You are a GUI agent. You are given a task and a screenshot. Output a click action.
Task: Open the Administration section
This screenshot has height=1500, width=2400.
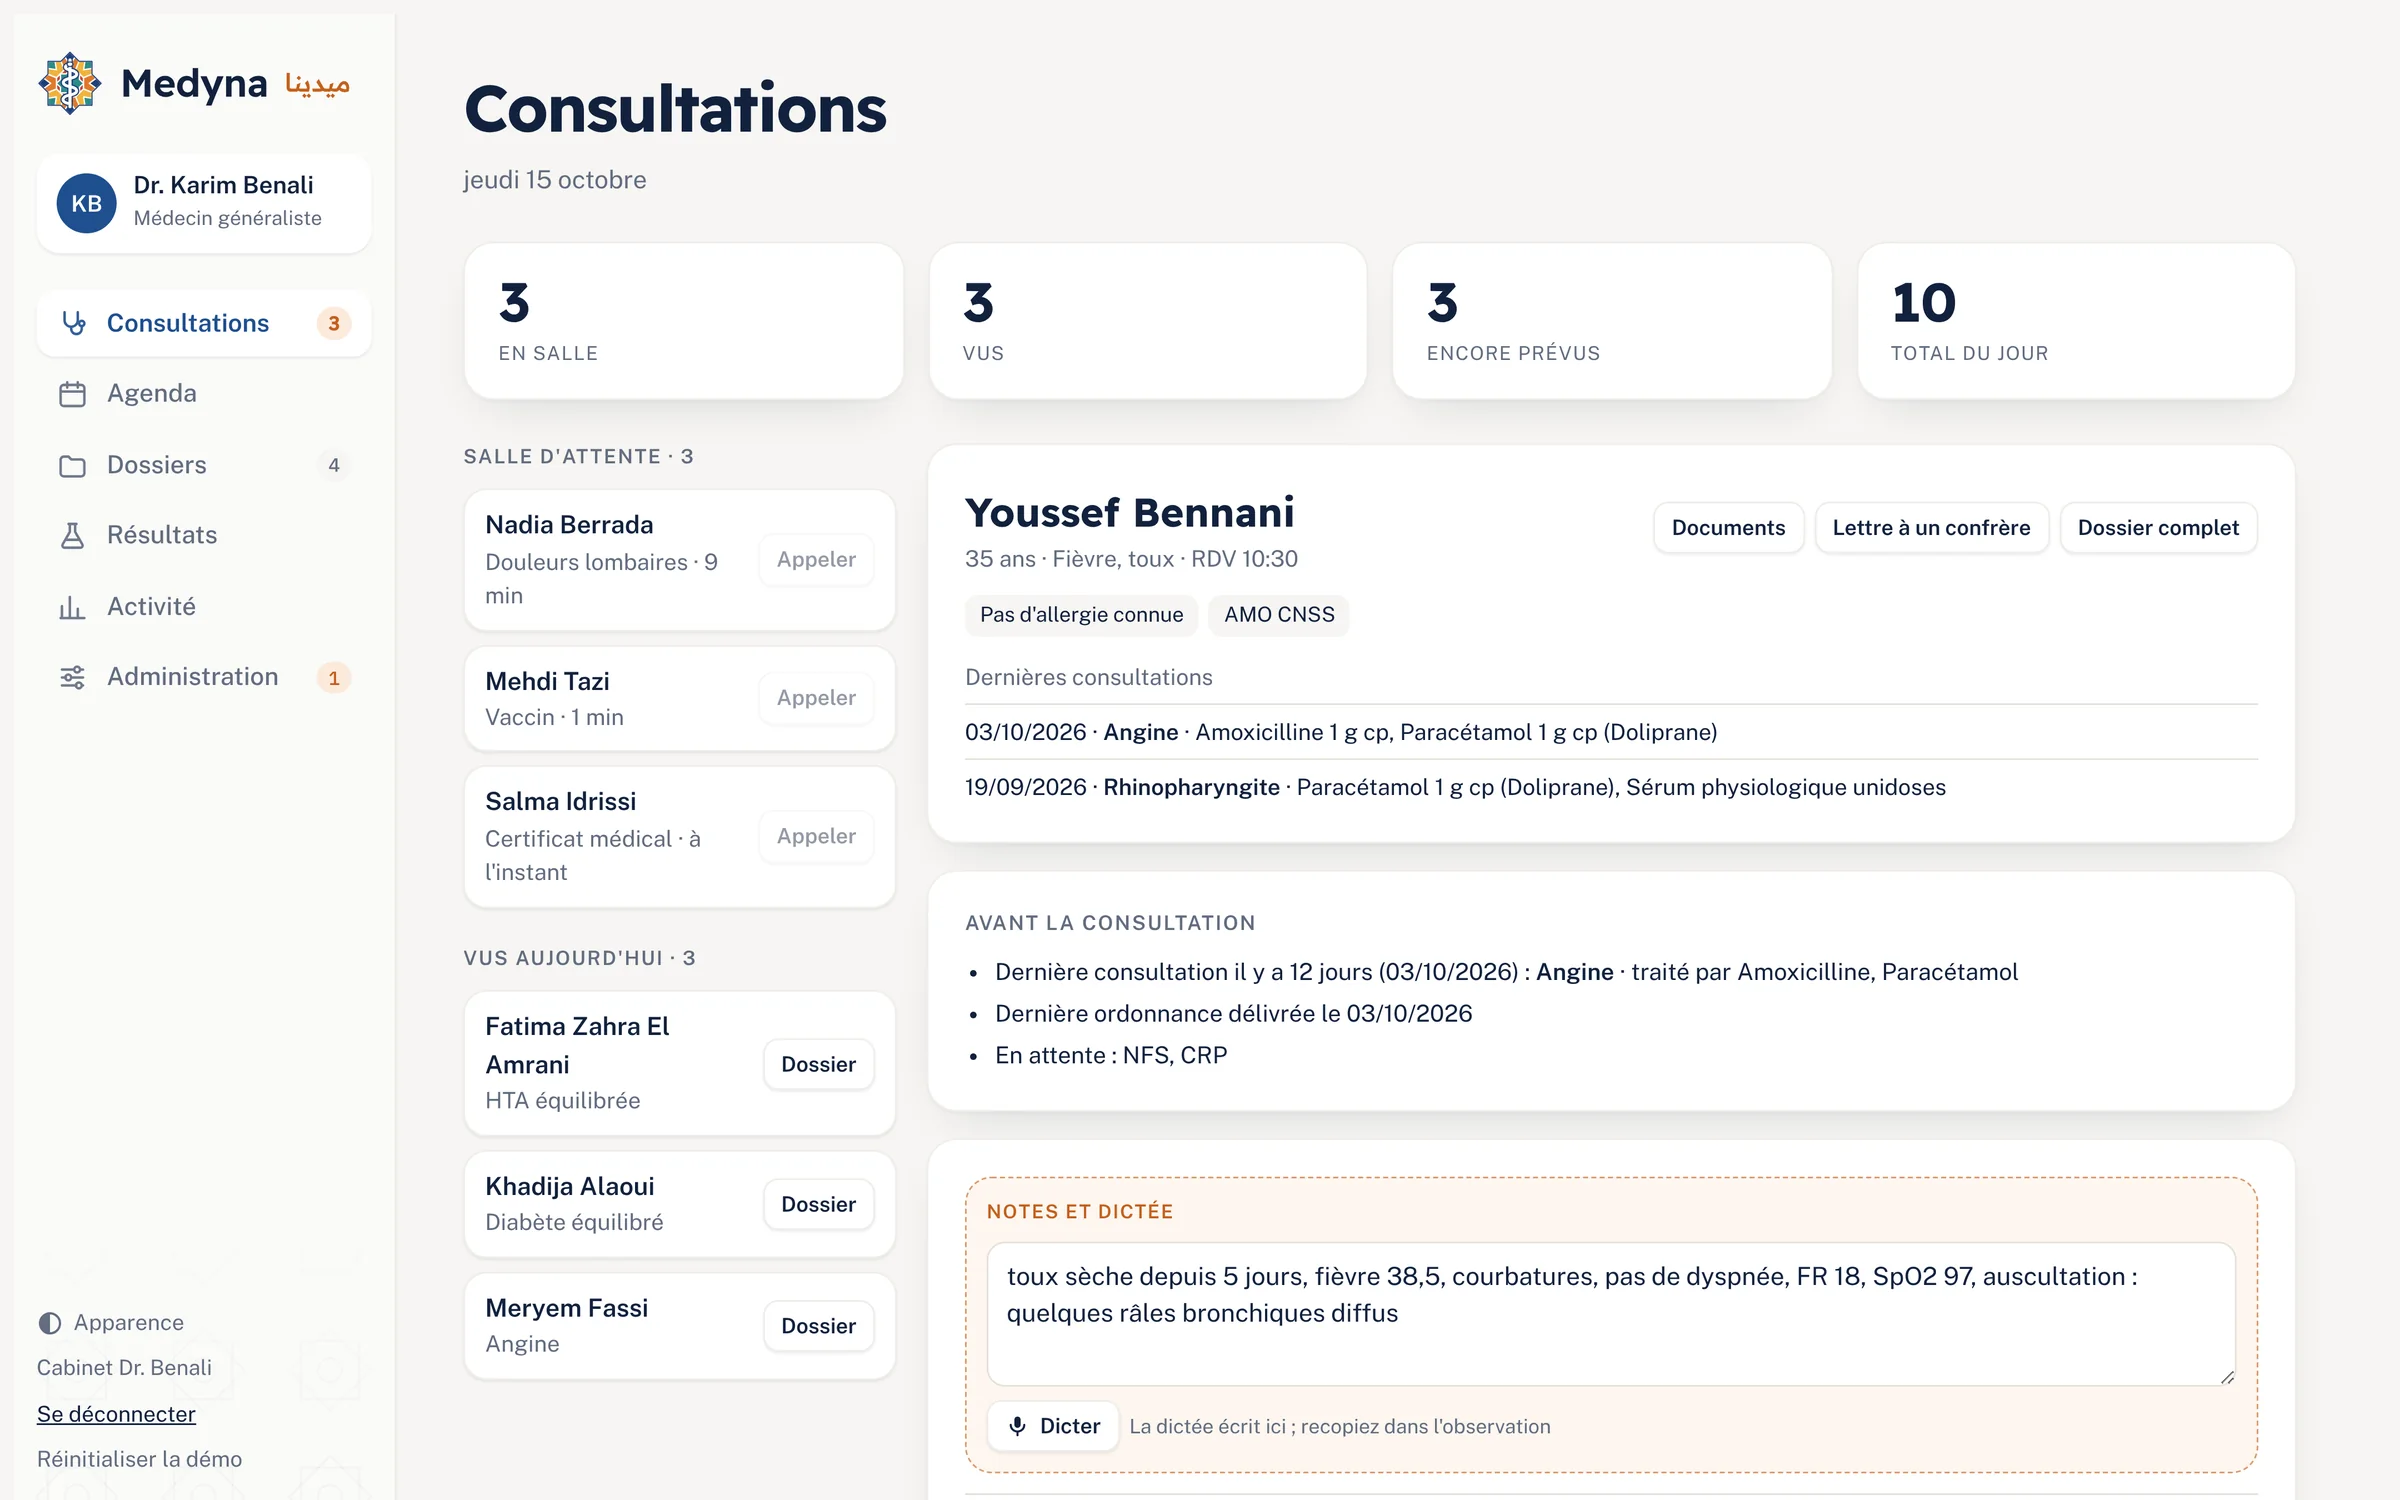204,677
